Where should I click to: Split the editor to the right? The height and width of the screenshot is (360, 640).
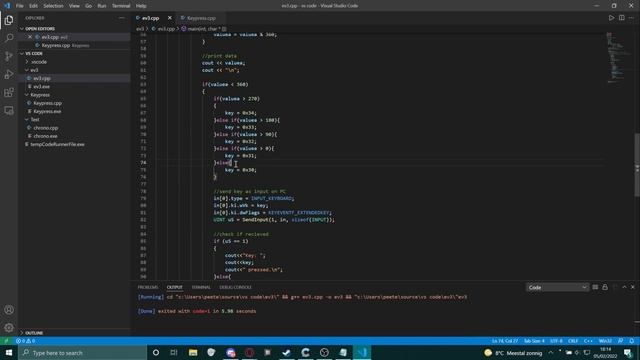coord(621,18)
